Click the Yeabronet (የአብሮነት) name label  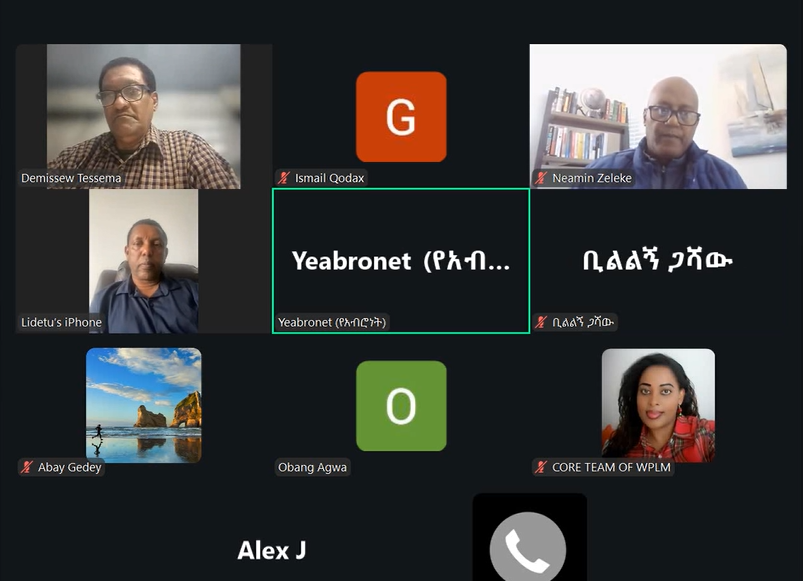pyautogui.click(x=332, y=322)
